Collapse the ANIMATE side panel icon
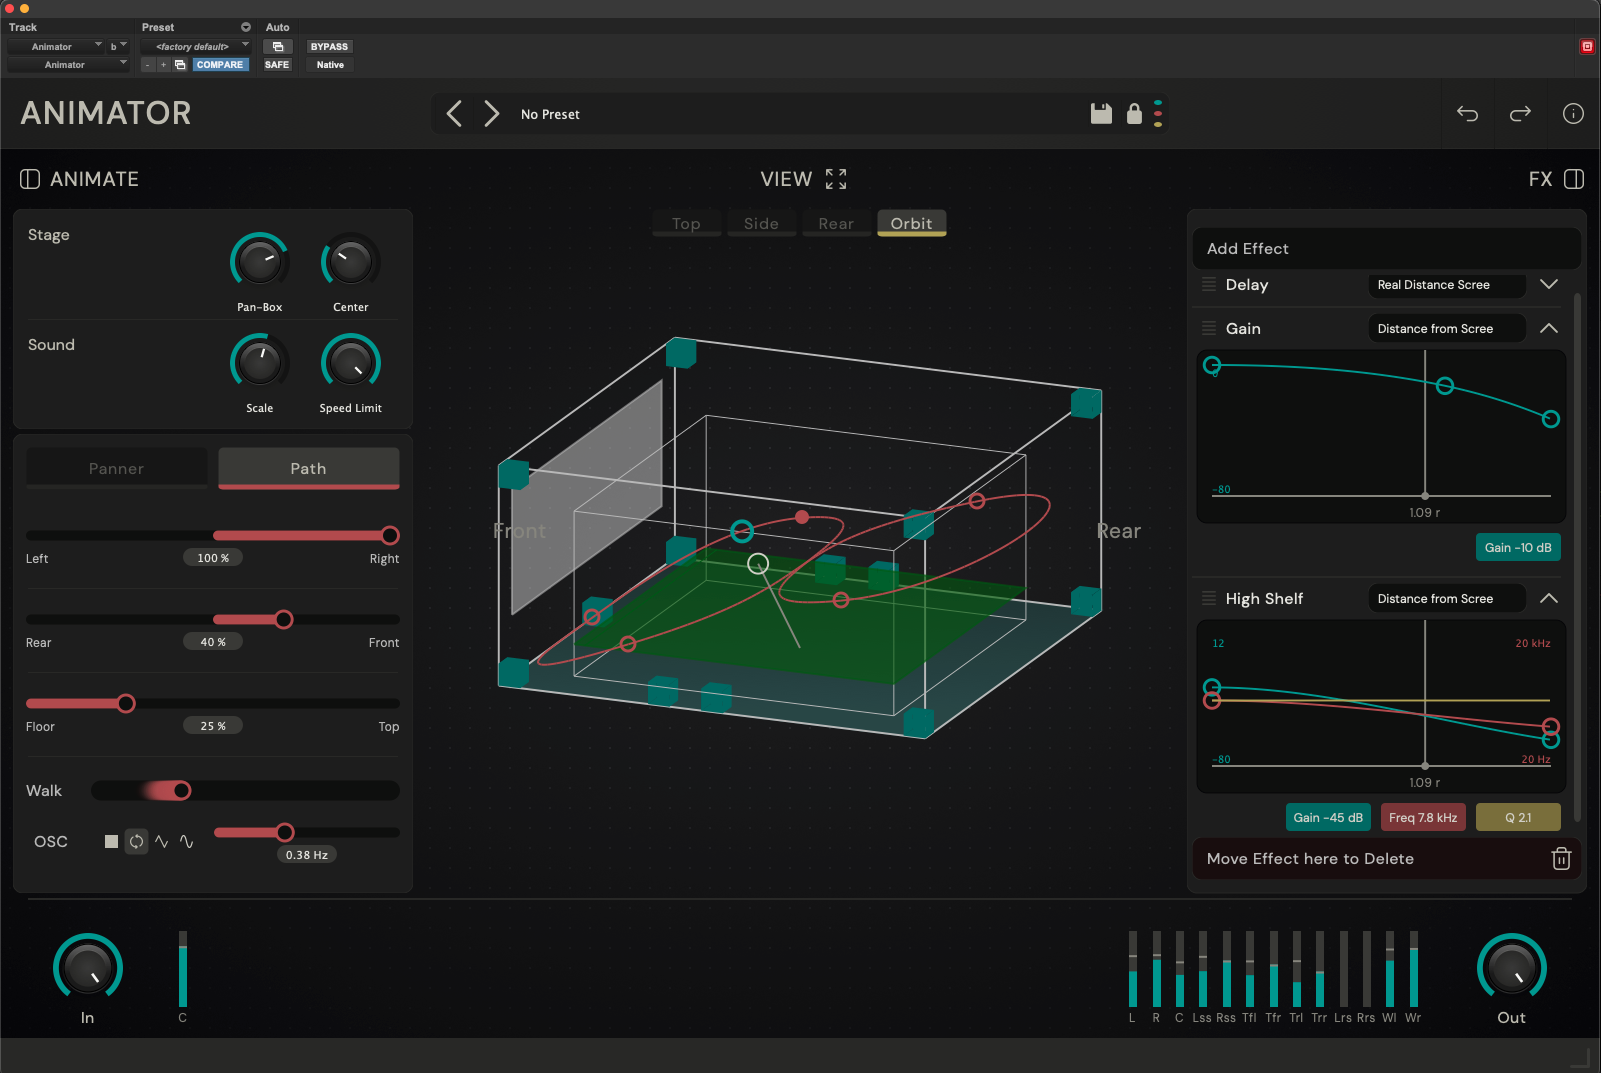Screen dimensions: 1601x1073 click(x=30, y=179)
